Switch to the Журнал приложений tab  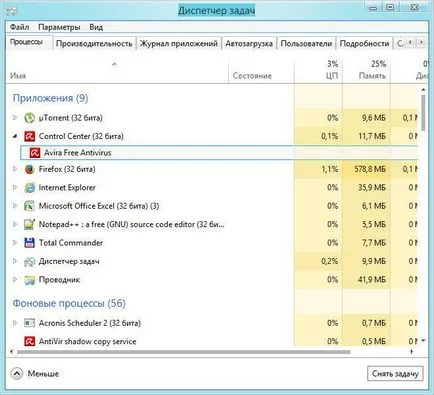coord(179,44)
